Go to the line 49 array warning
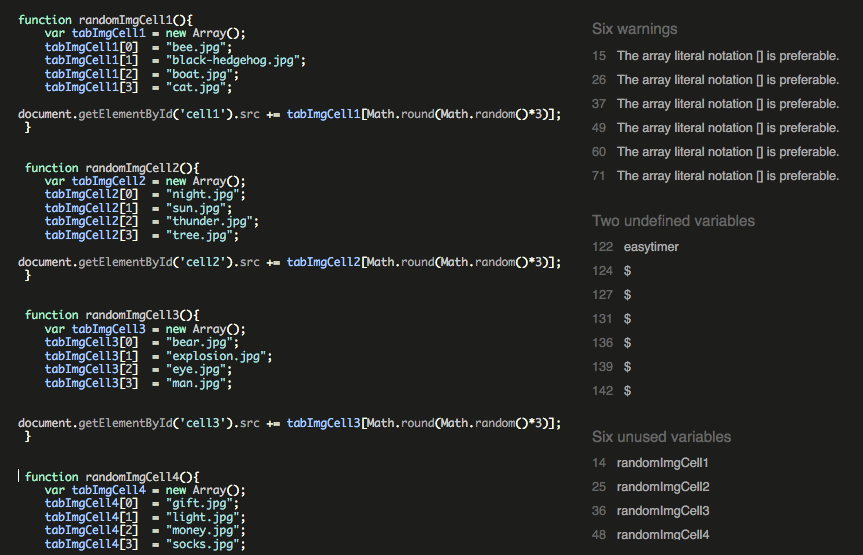The height and width of the screenshot is (555, 863). pyautogui.click(x=715, y=128)
